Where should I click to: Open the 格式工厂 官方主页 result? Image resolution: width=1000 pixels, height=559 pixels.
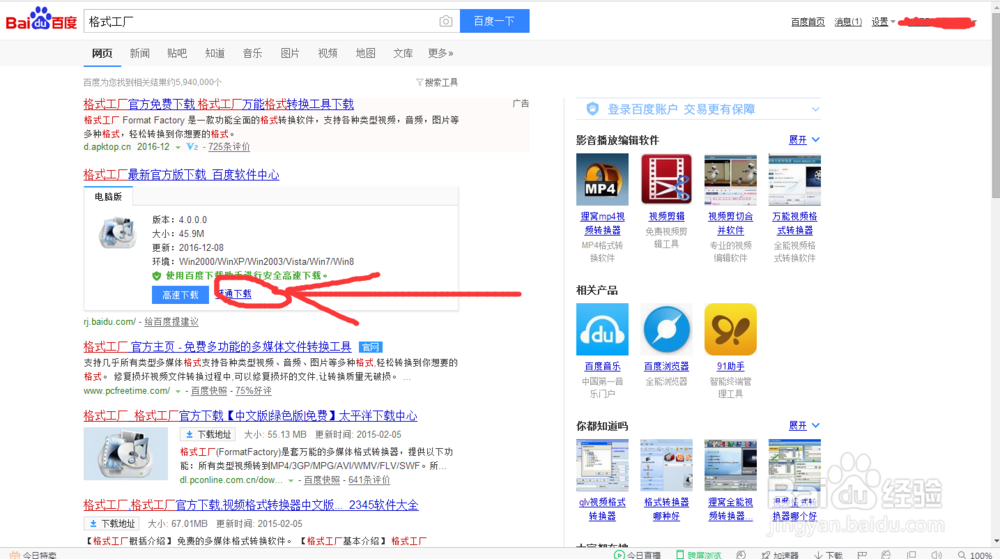217,347
